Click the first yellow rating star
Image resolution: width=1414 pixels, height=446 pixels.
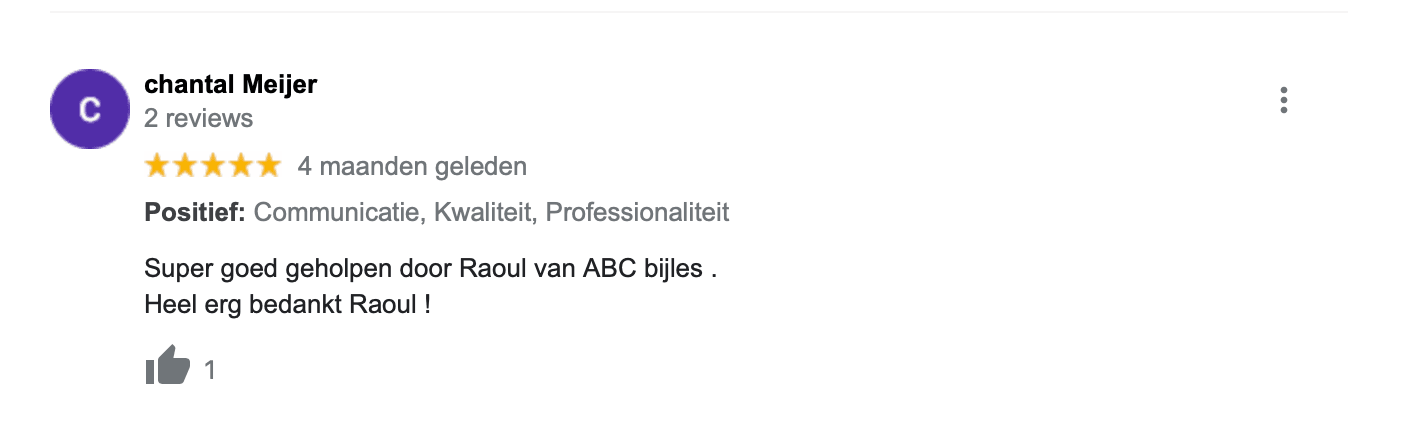(x=157, y=166)
